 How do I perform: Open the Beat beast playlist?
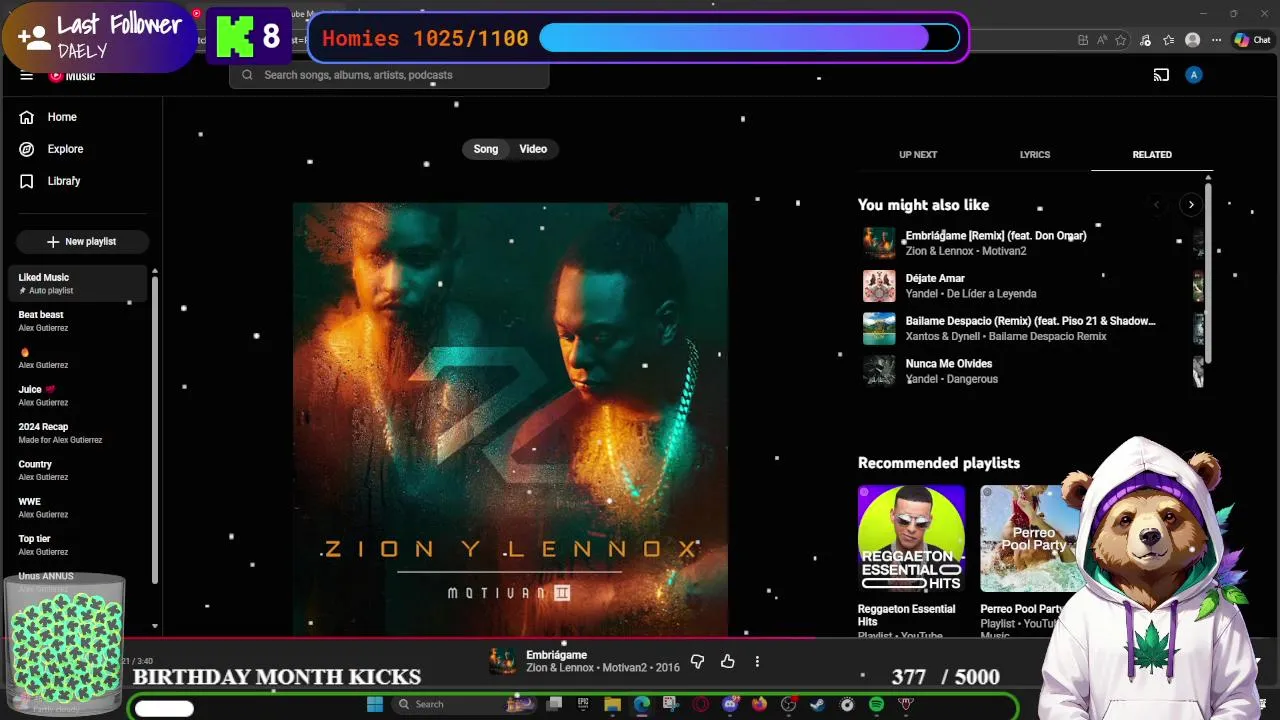pos(80,321)
